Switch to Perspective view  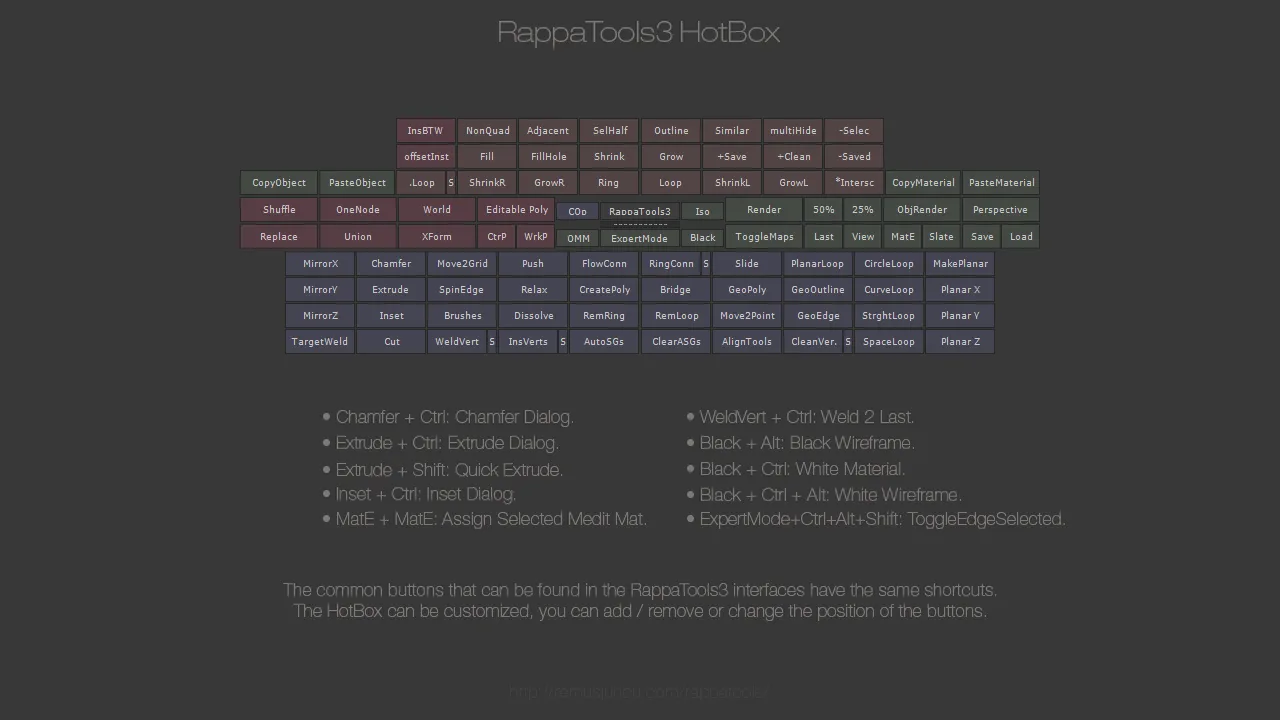(1000, 209)
